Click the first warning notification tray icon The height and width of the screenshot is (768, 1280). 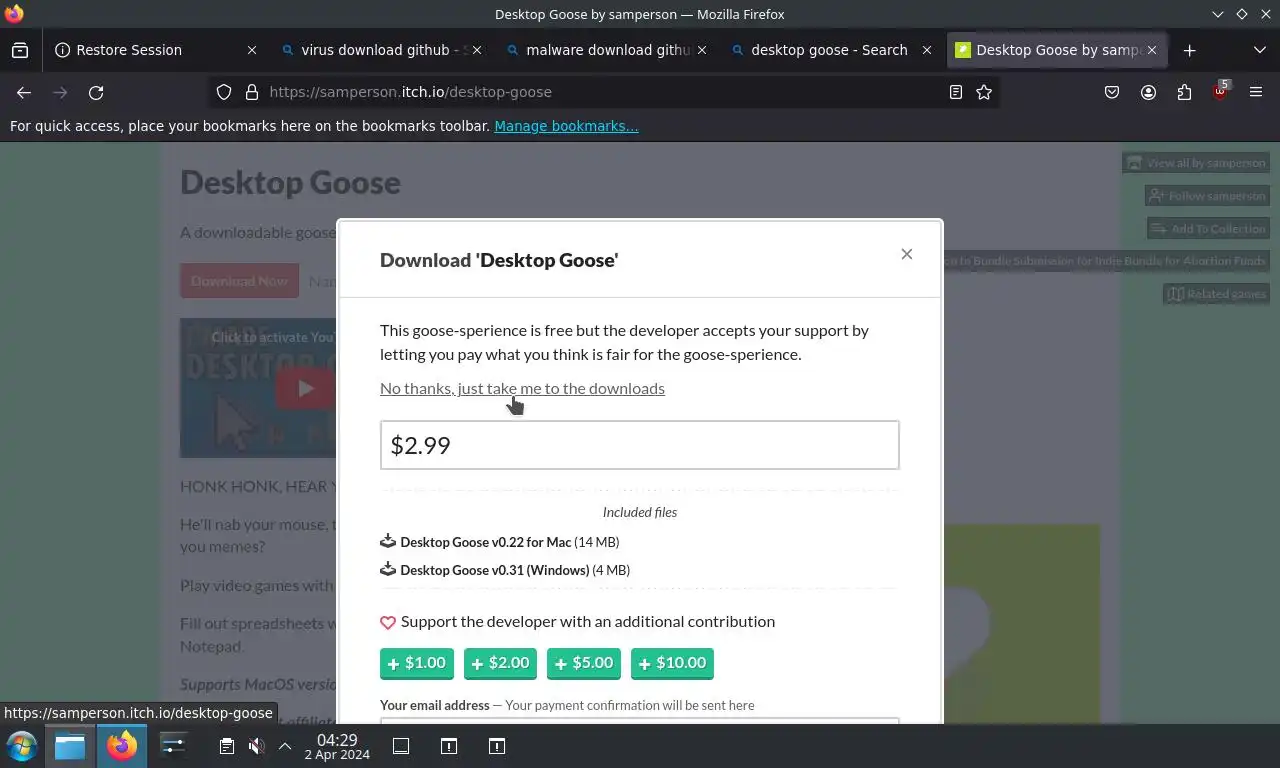coord(449,746)
